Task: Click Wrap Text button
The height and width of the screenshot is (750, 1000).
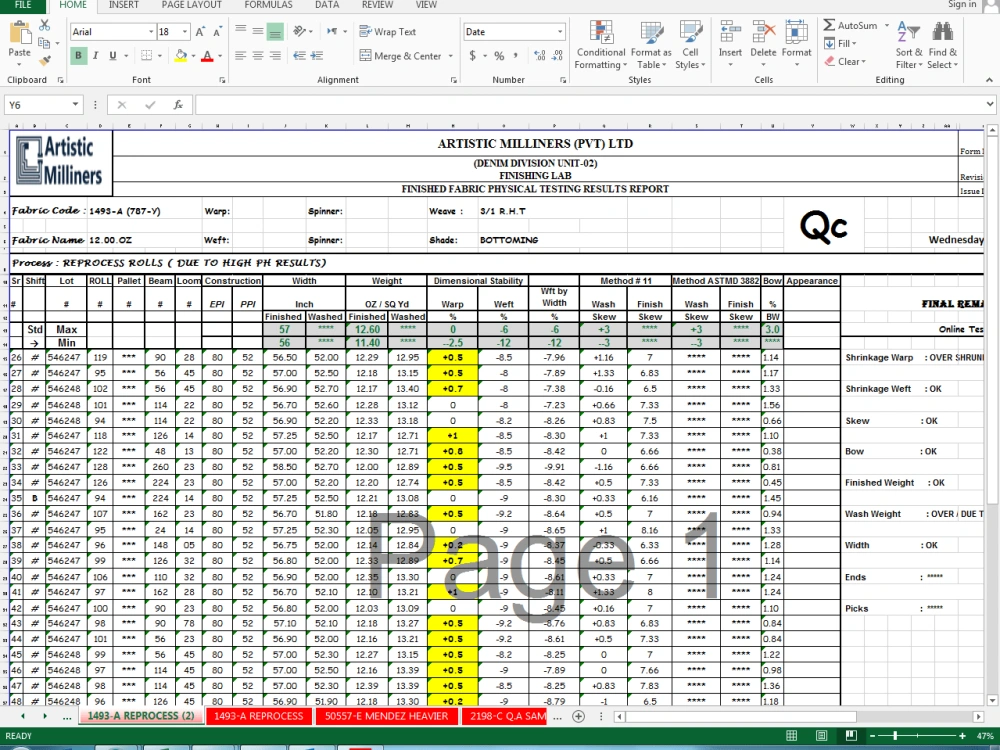Action: [388, 32]
